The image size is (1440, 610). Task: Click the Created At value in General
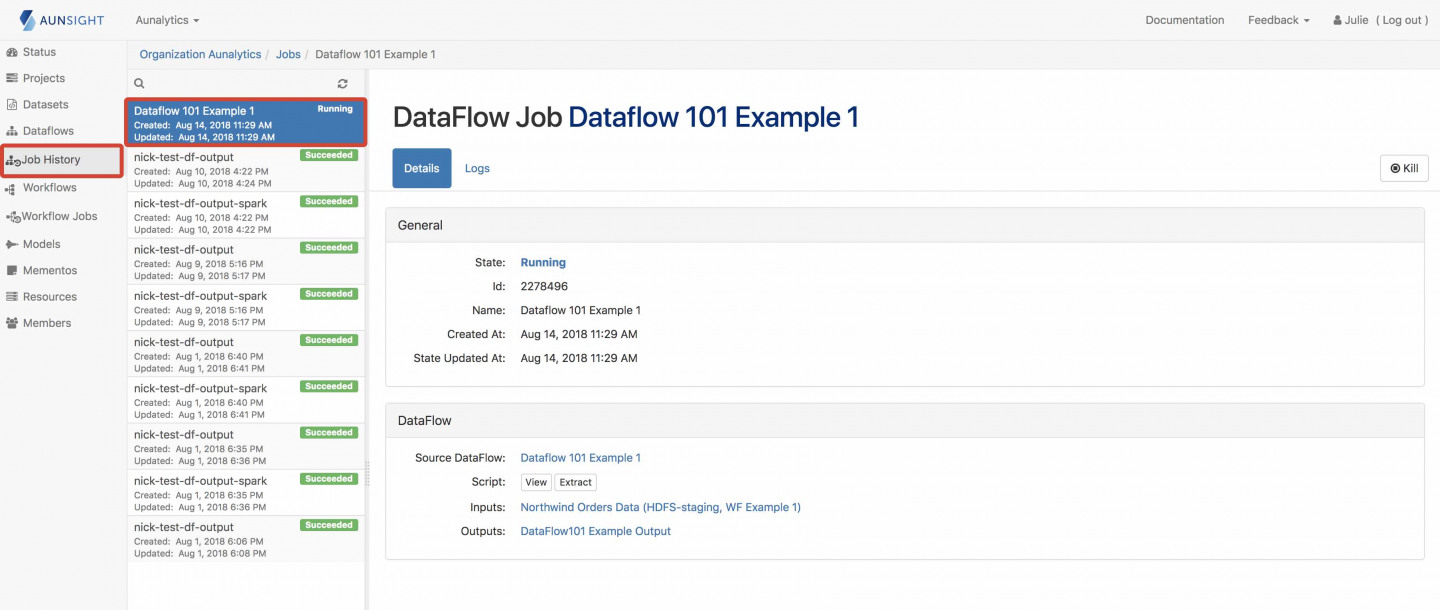point(579,334)
